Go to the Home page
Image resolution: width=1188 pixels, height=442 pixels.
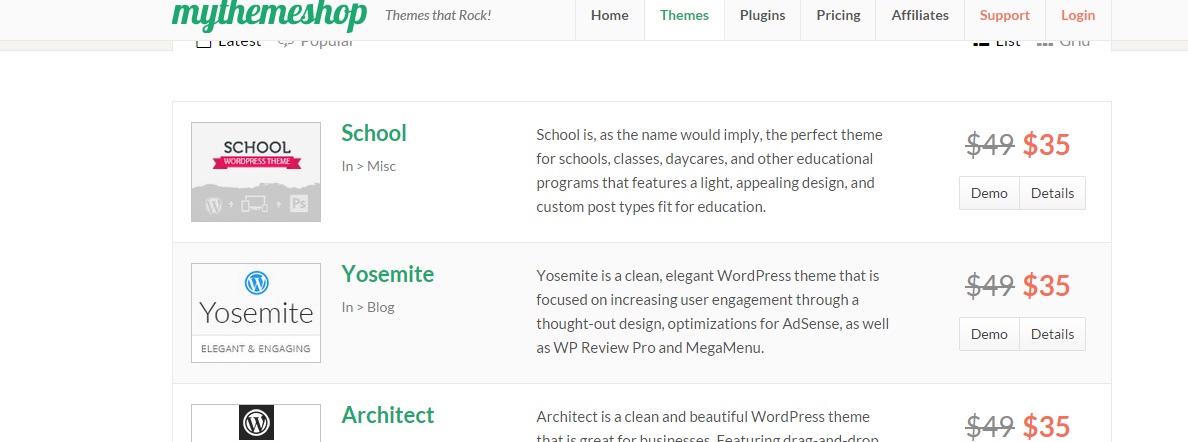(610, 15)
